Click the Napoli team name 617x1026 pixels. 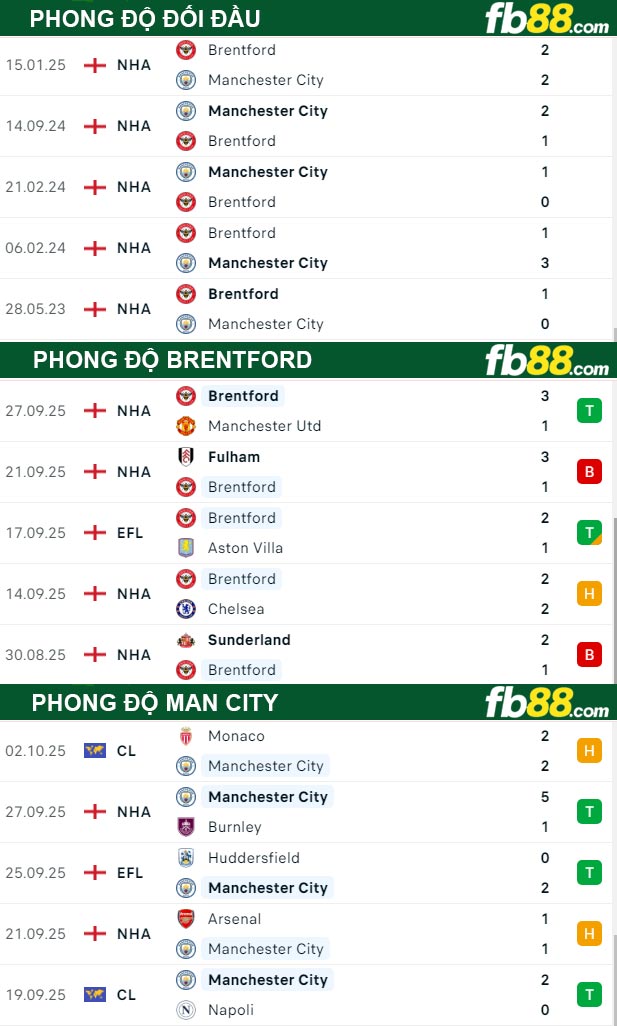point(231,1010)
